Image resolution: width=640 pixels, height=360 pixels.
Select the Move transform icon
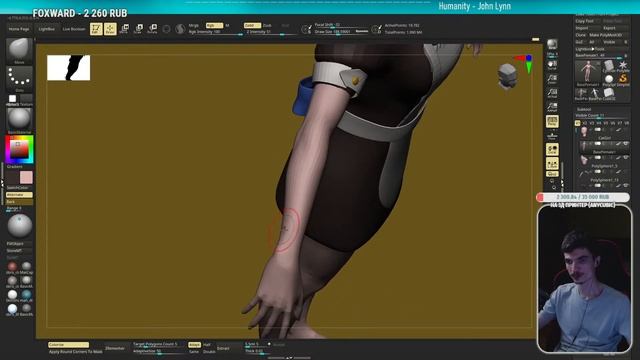coord(124,29)
